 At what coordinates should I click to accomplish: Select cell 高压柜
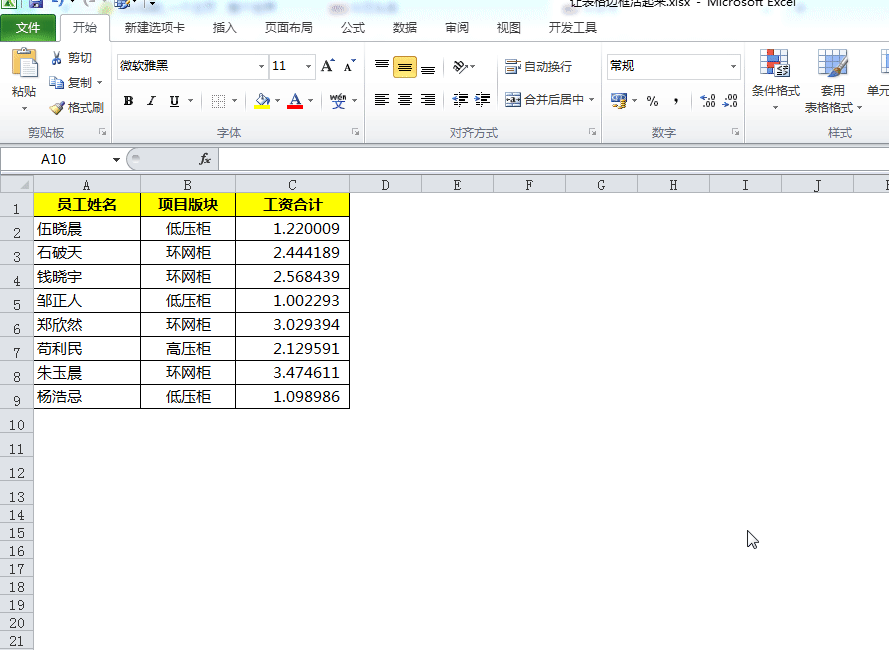pyautogui.click(x=188, y=349)
